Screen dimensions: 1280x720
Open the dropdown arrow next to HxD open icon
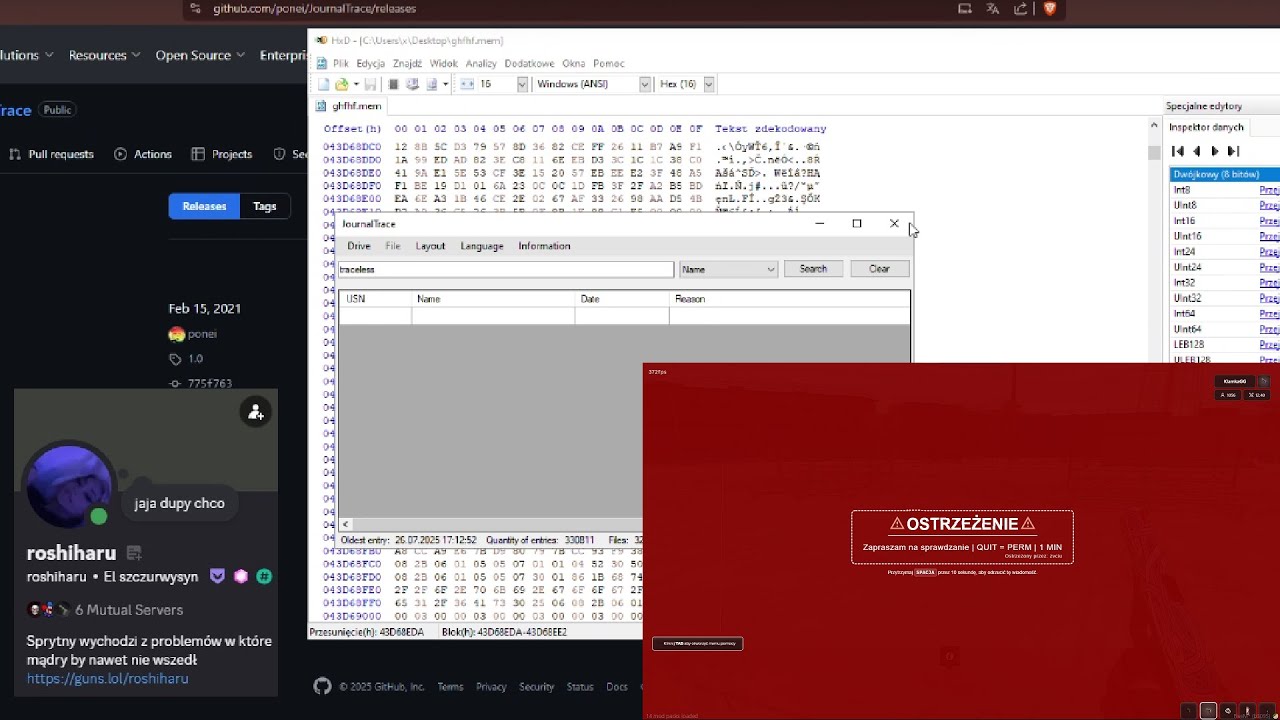point(355,84)
